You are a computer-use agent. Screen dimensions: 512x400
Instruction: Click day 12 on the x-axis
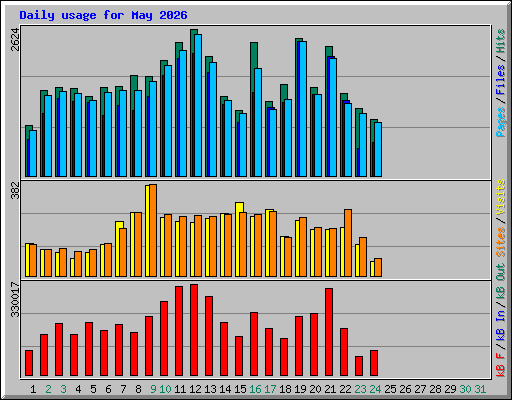point(195,389)
